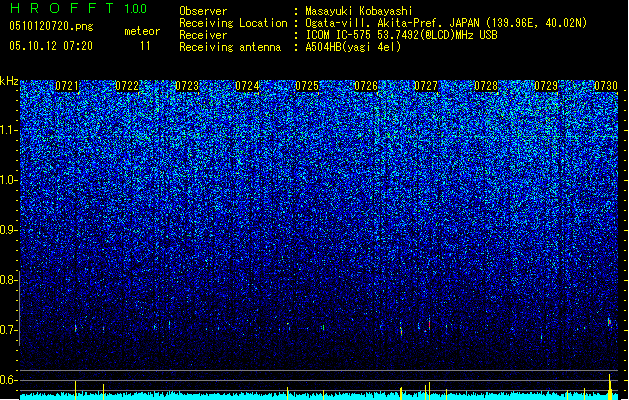Screen dimensions: 629x400
Task: Click the 0723 time marker
Action: point(187,86)
